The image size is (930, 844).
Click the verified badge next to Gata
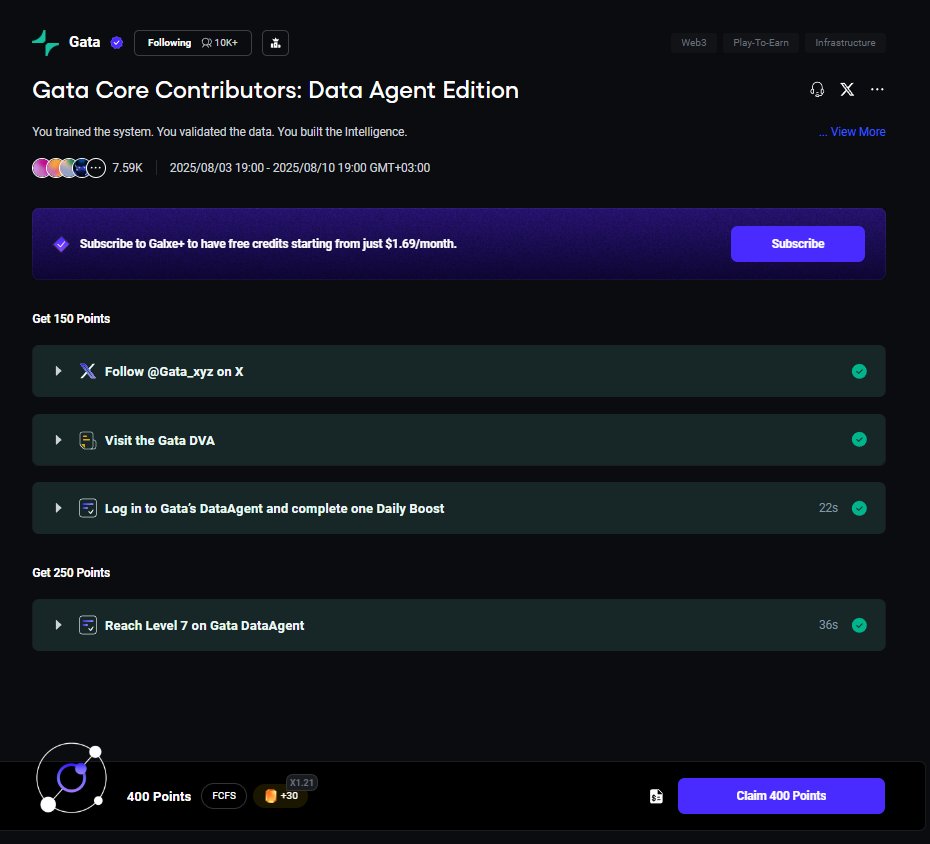click(117, 42)
